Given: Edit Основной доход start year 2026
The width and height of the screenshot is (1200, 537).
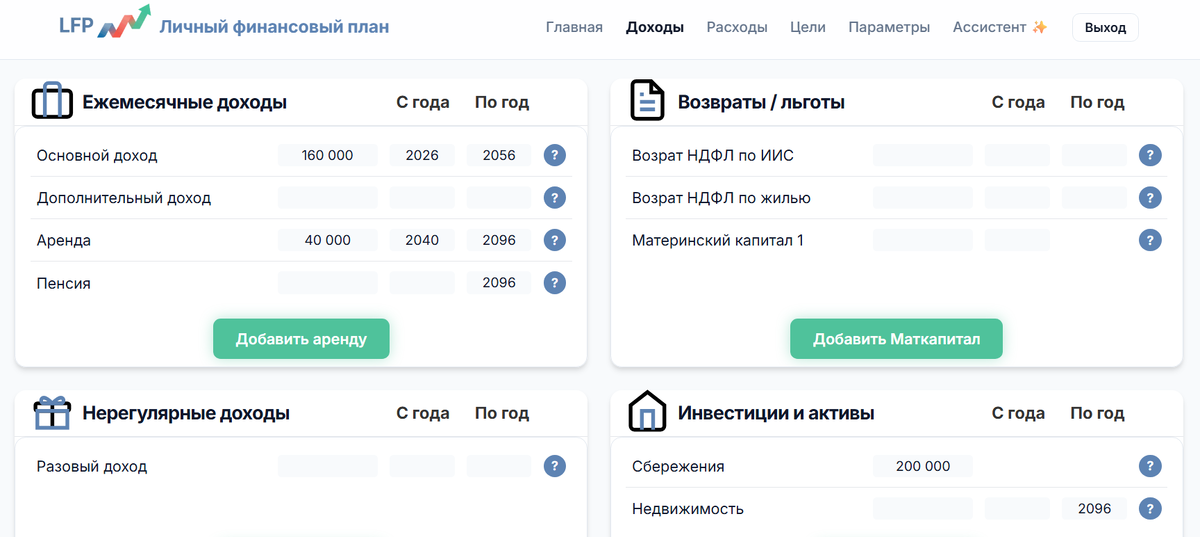Looking at the screenshot, I should coord(422,155).
